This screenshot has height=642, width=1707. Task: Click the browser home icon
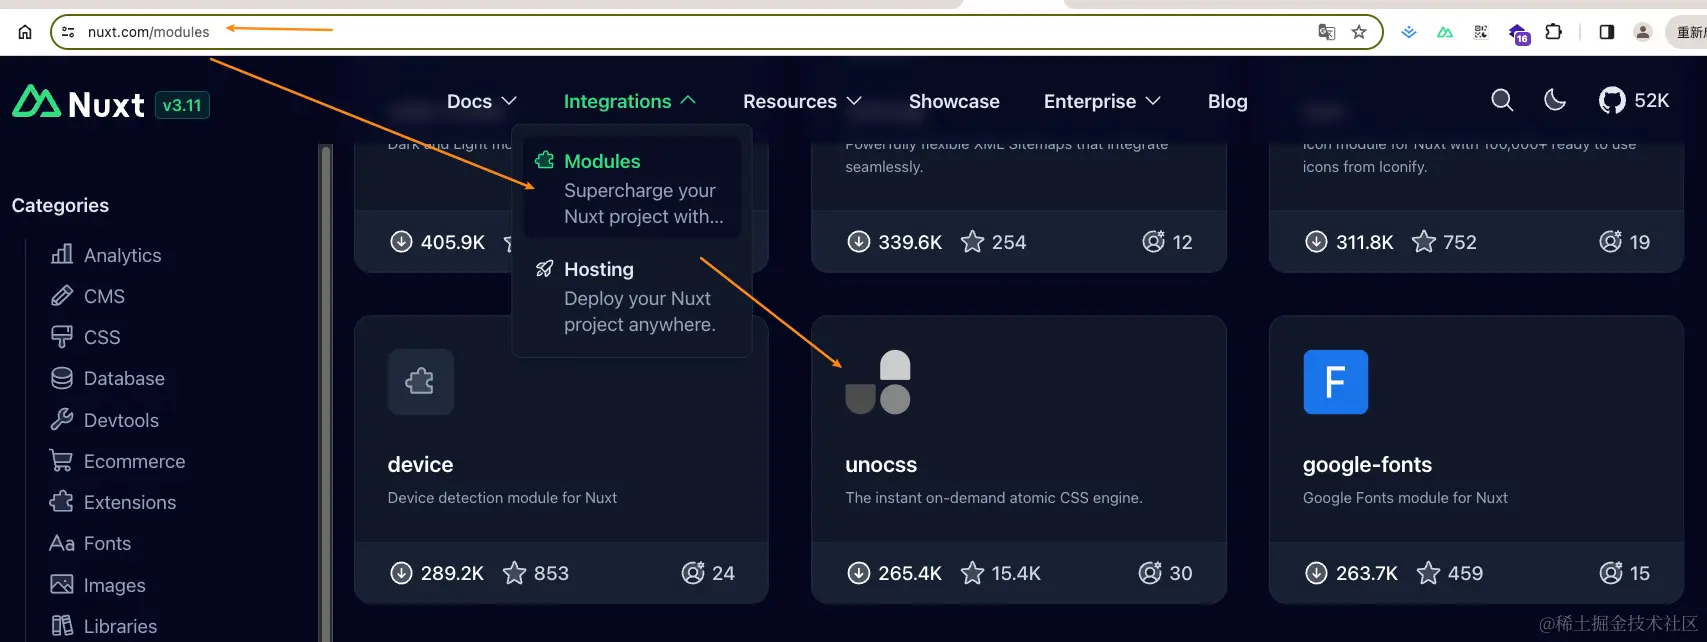pyautogui.click(x=25, y=32)
